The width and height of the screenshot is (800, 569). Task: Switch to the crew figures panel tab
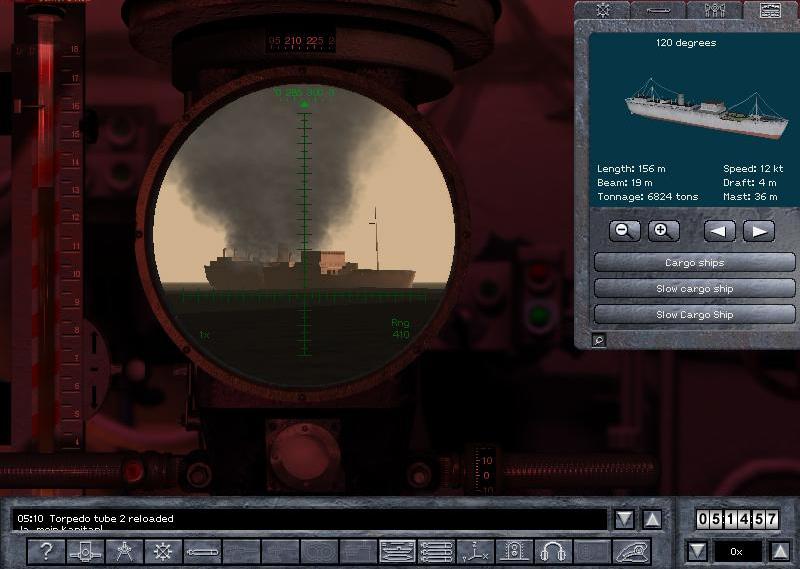click(x=714, y=10)
